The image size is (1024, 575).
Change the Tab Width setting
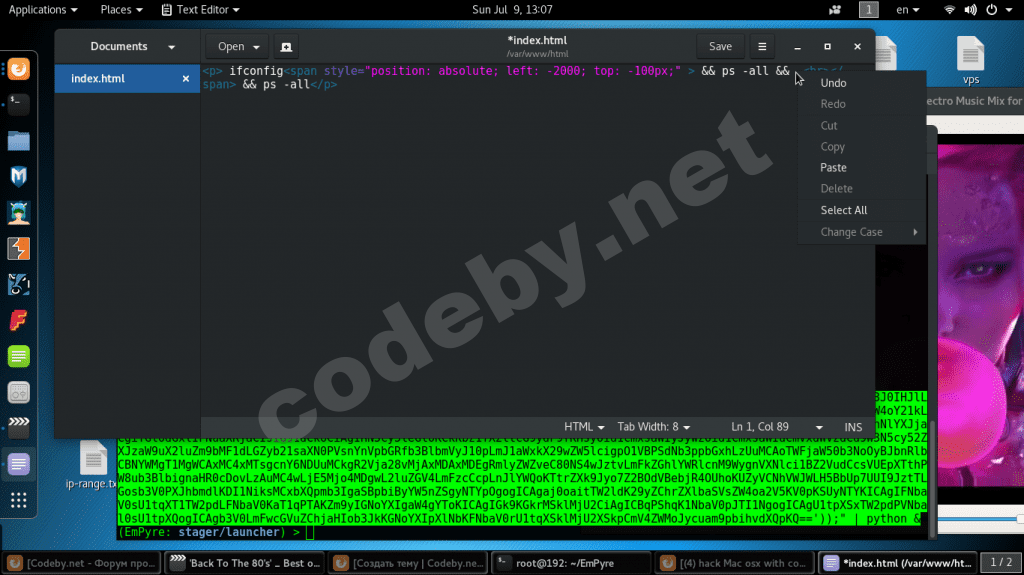654,427
